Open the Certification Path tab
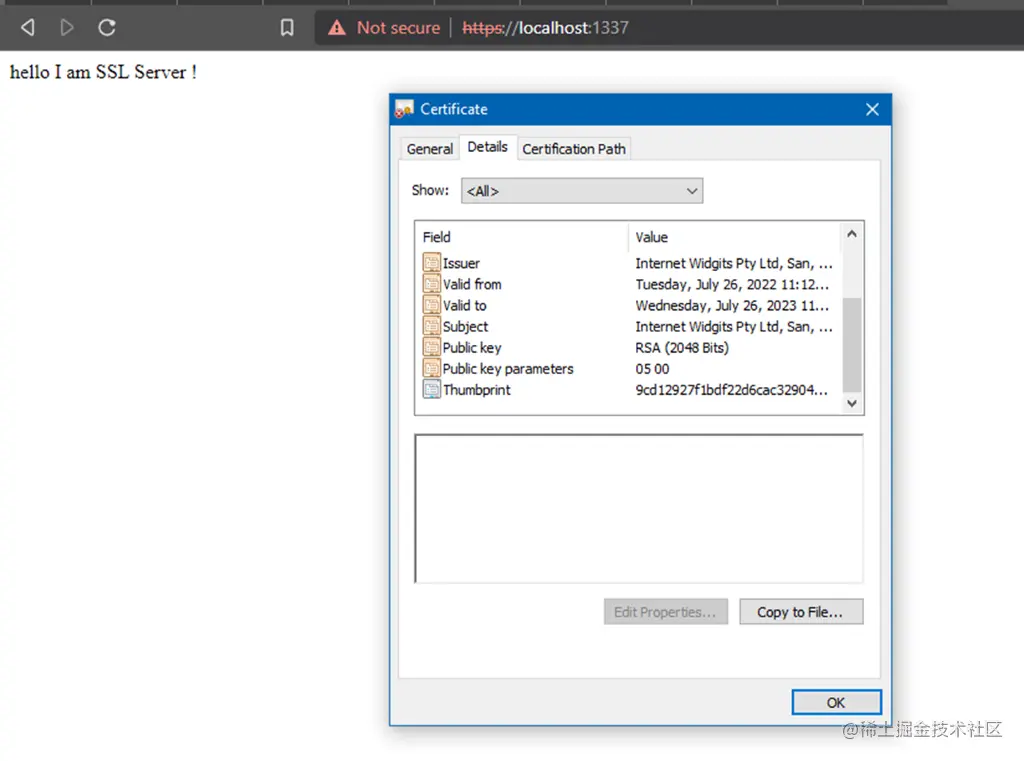Viewport: 1024px width, 761px height. tap(574, 149)
